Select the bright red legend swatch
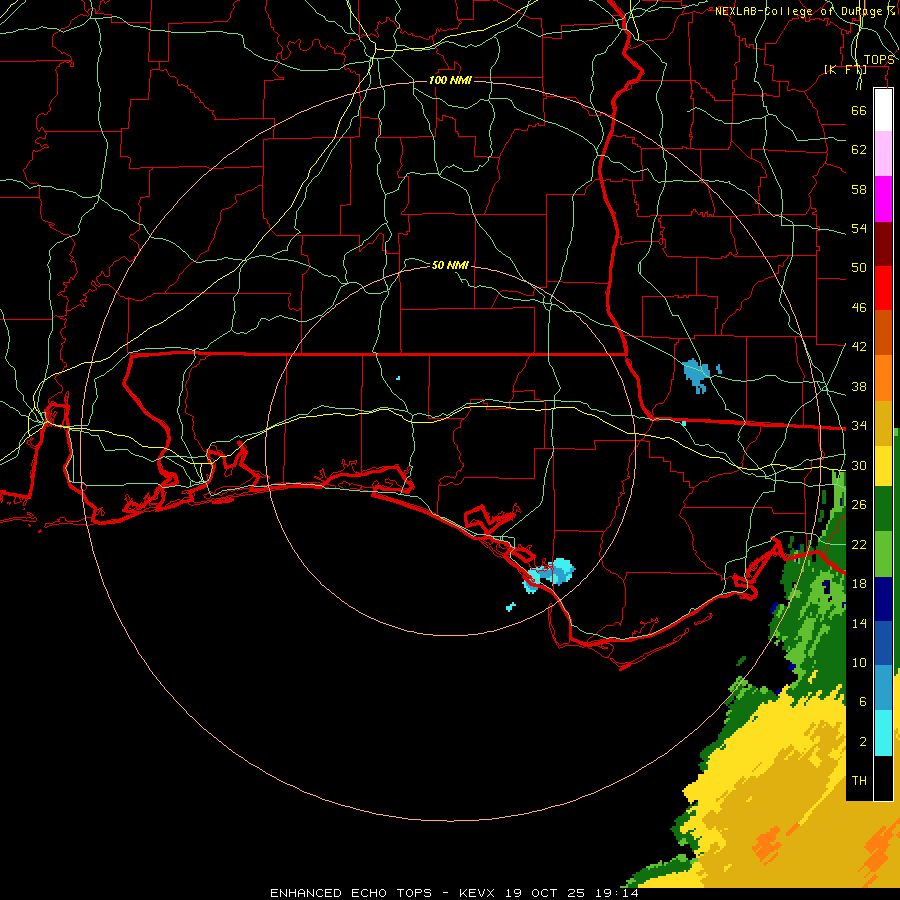The image size is (900, 900). pos(883,288)
